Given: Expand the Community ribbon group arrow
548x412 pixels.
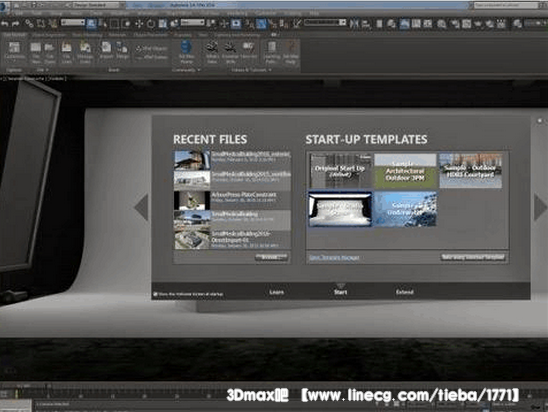Looking at the screenshot, I should pyautogui.click(x=199, y=70).
